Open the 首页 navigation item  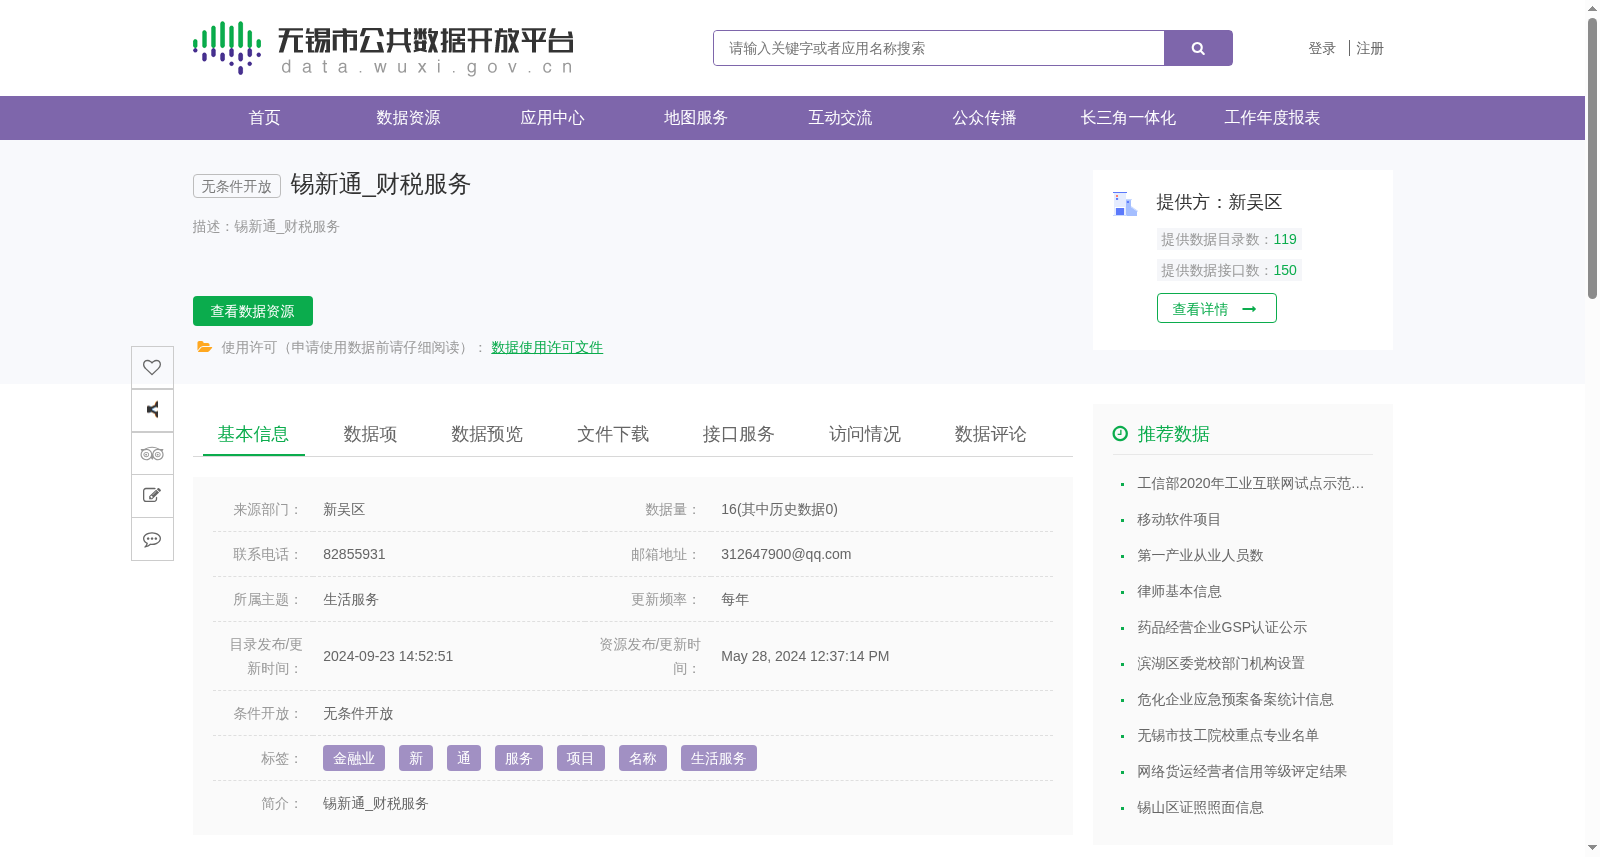click(x=264, y=118)
